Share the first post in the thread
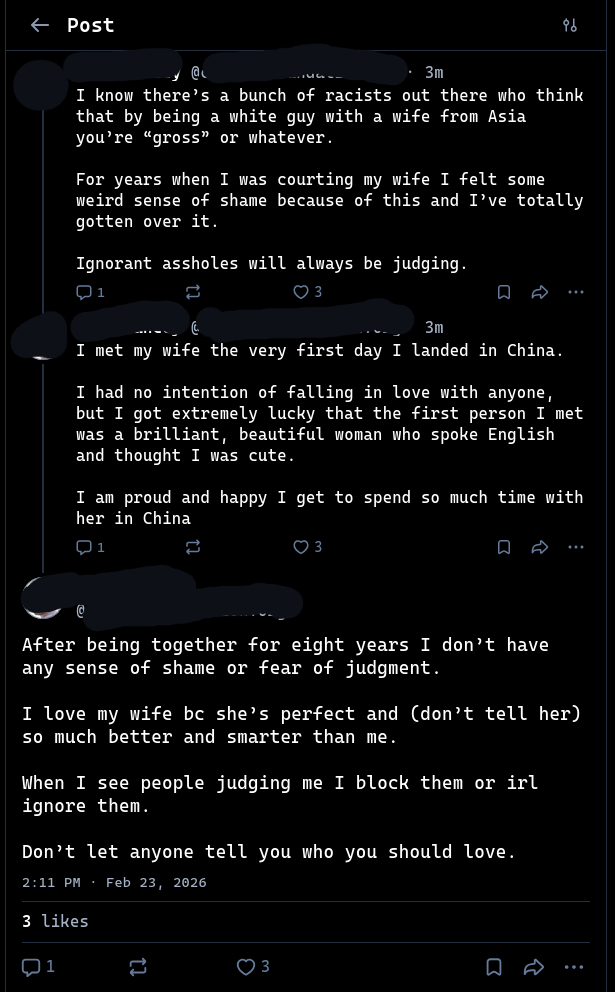615x992 pixels. coord(540,292)
